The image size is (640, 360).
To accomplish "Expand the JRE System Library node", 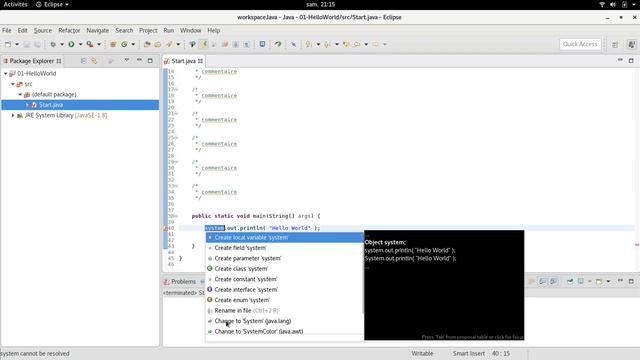I will (13, 116).
